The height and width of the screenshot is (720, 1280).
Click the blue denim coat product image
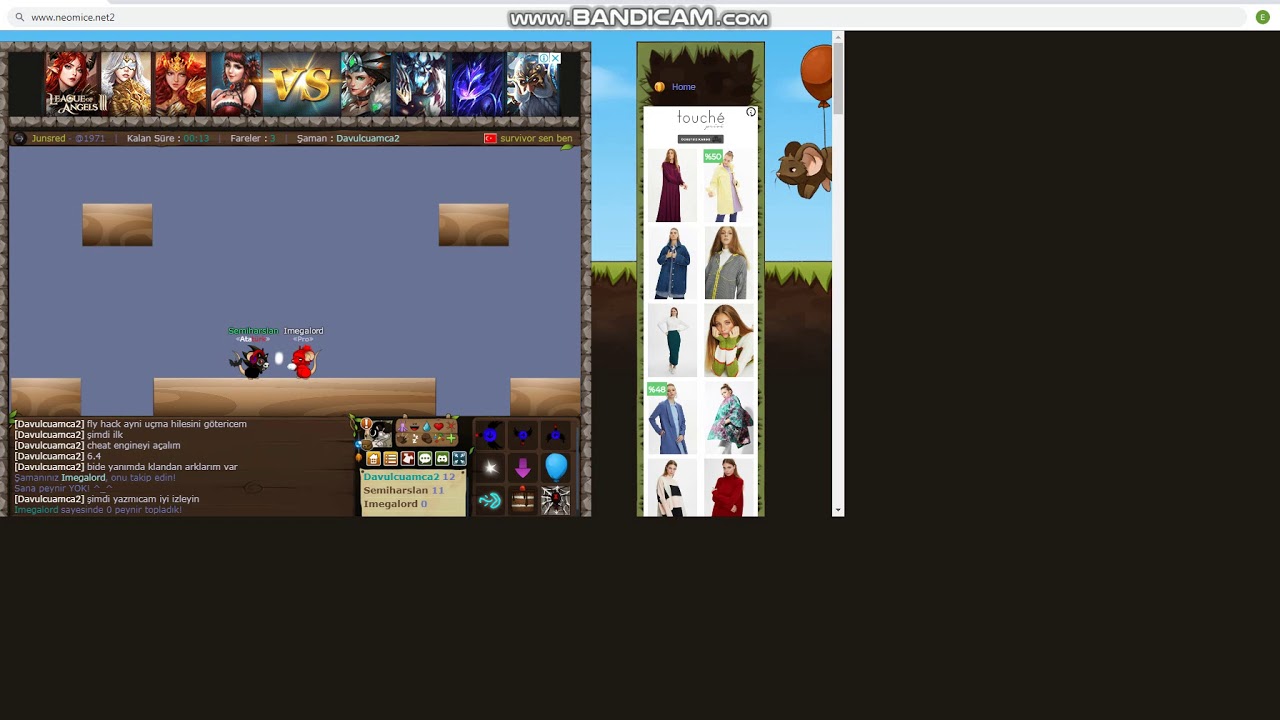pos(671,262)
